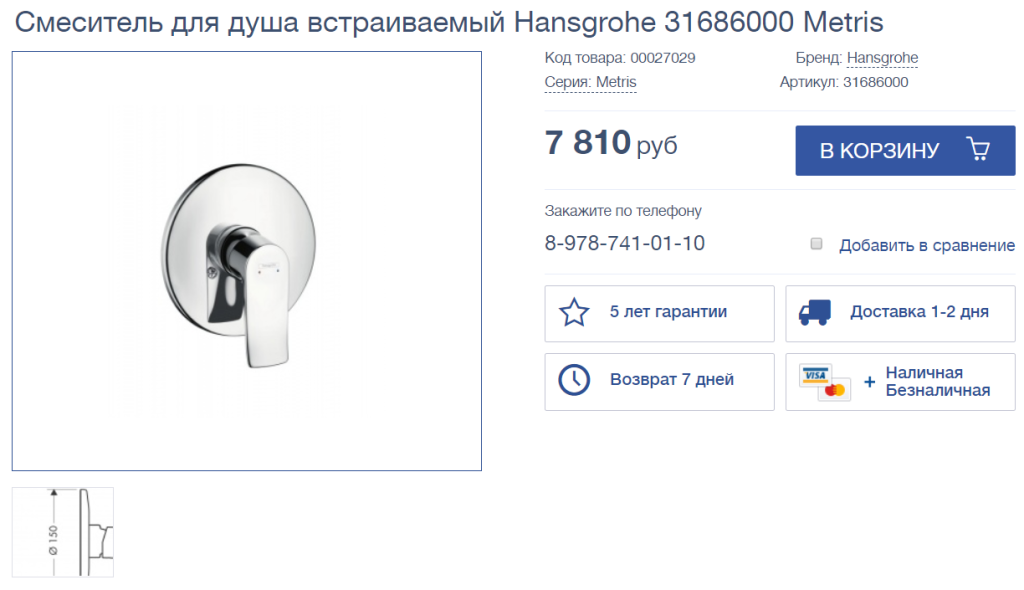Click the 'Возврат 7 дней' info box
1024x590 pixels.
[x=660, y=382]
